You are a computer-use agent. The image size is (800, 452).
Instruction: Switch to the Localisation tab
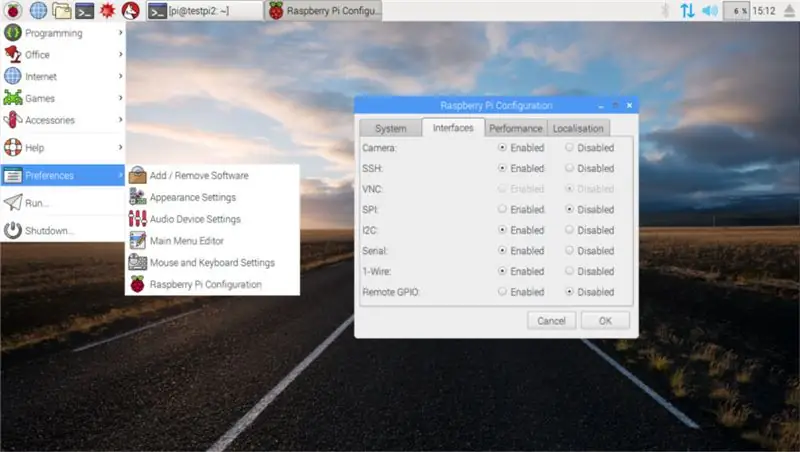(x=578, y=129)
